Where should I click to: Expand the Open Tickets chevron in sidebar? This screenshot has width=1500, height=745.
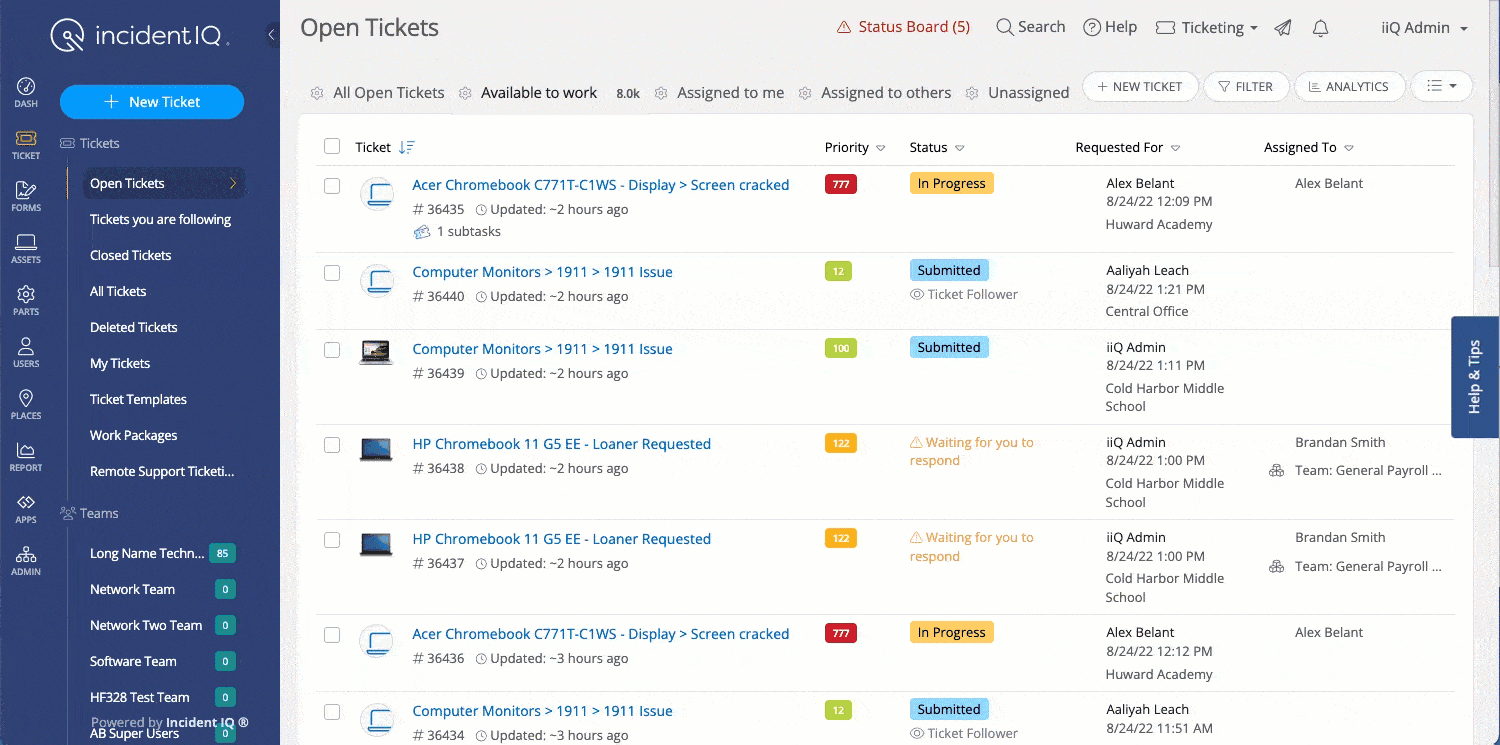[x=233, y=183]
